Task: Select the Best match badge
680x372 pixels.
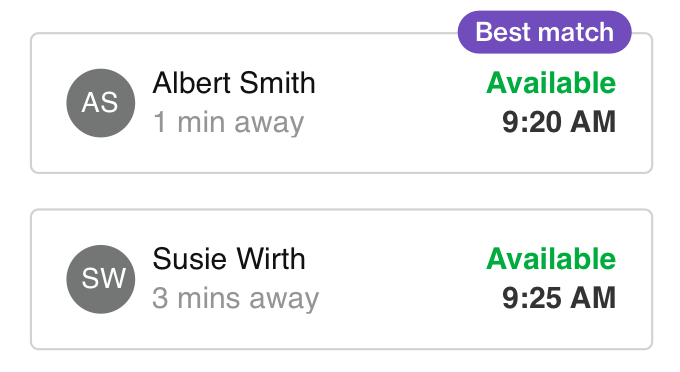Action: tap(545, 32)
